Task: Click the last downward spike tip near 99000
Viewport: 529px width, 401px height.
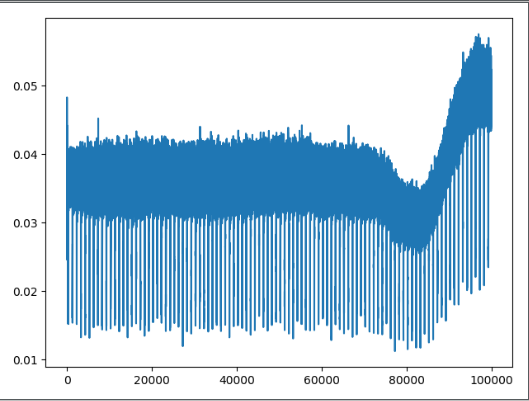Action: tap(488, 267)
